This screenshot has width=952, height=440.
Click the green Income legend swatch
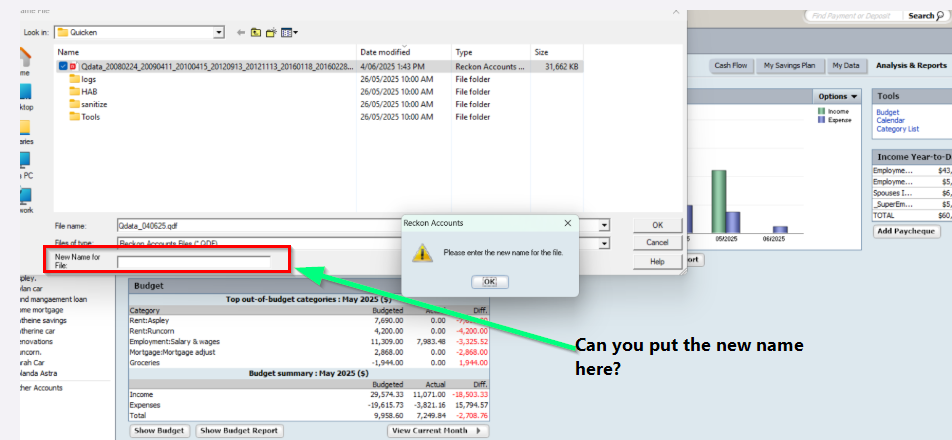[x=821, y=112]
